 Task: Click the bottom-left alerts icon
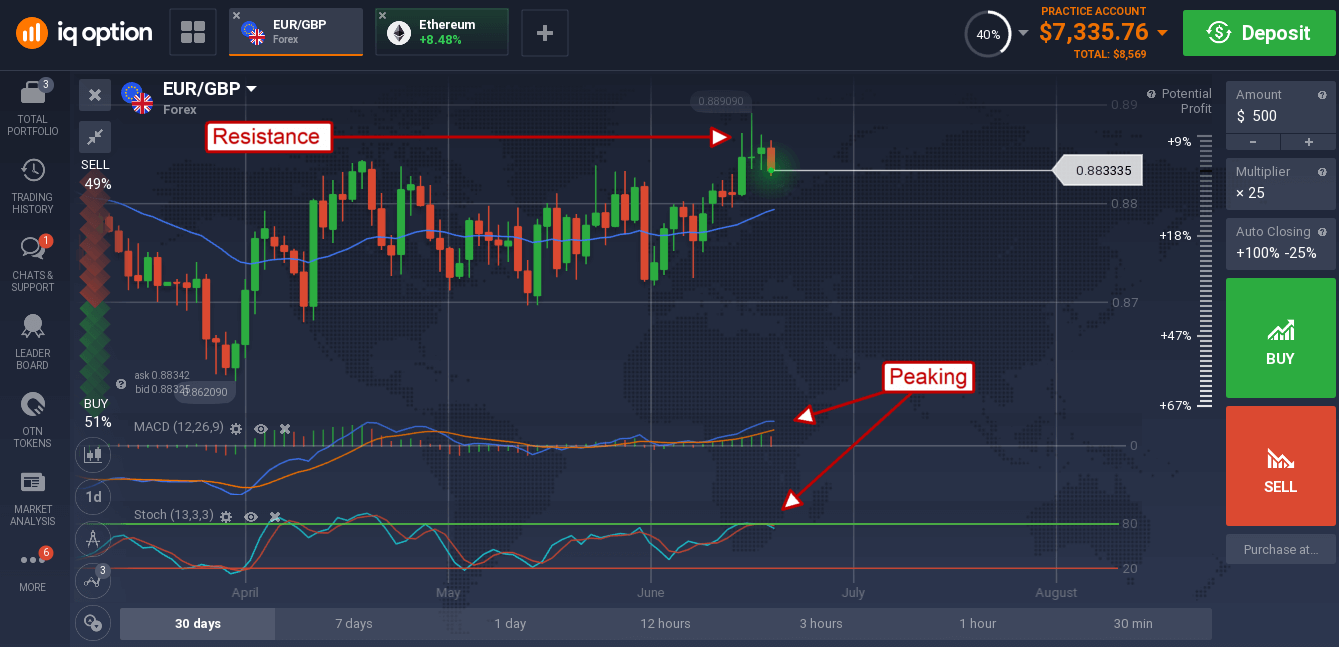[x=93, y=622]
